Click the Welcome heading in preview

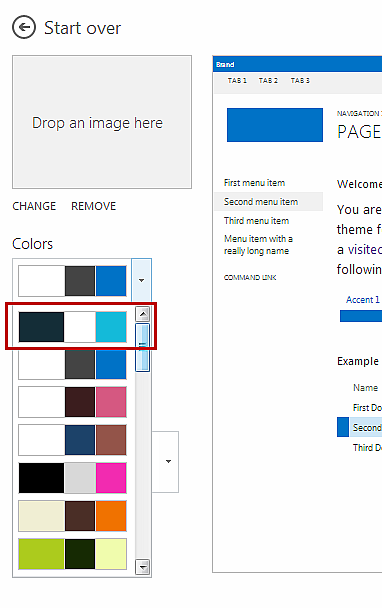tap(360, 184)
